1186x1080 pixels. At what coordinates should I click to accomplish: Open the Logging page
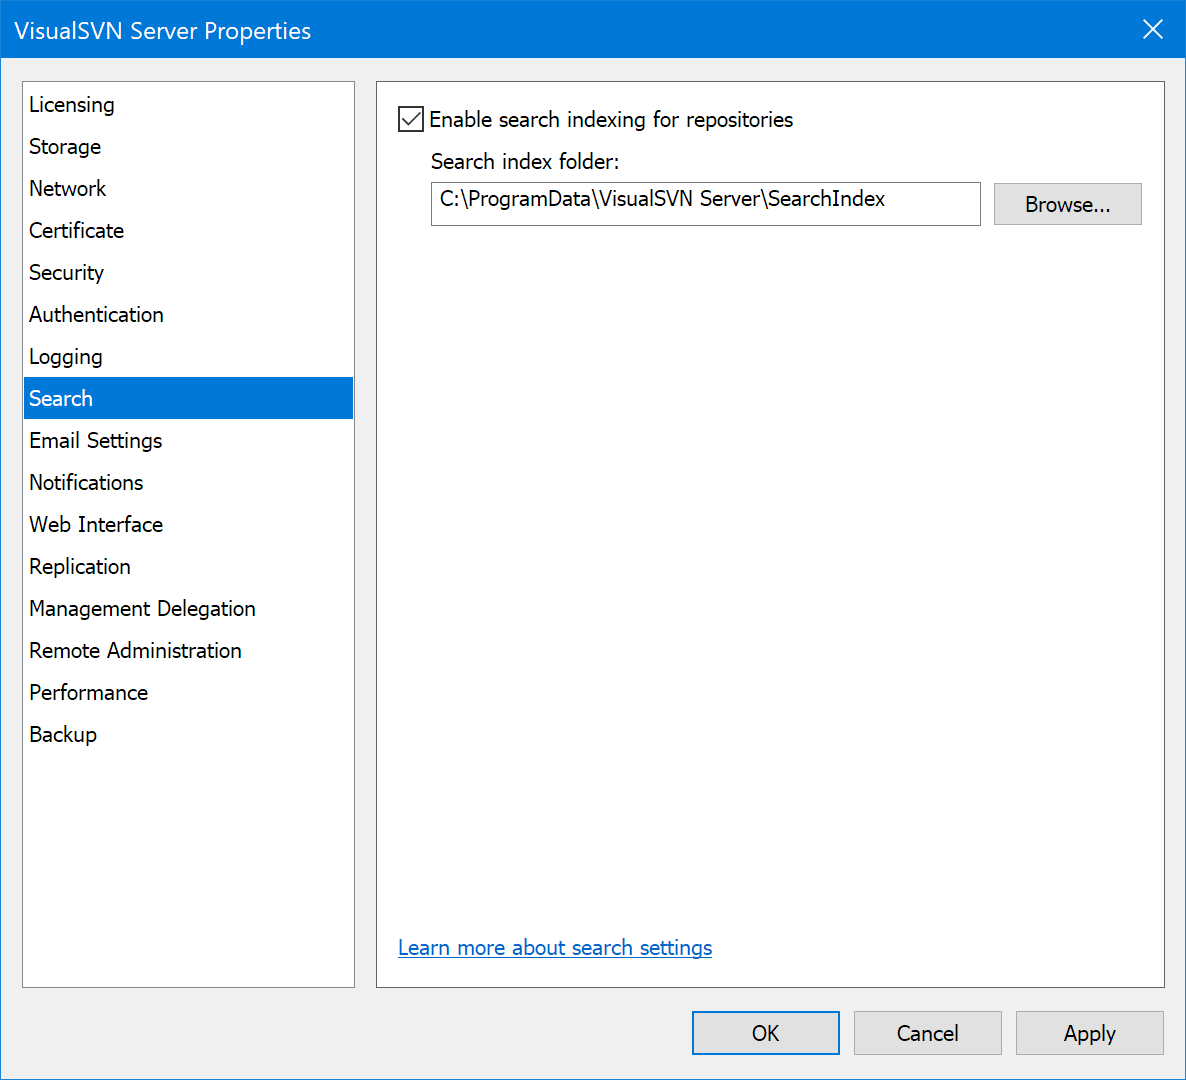pos(188,356)
